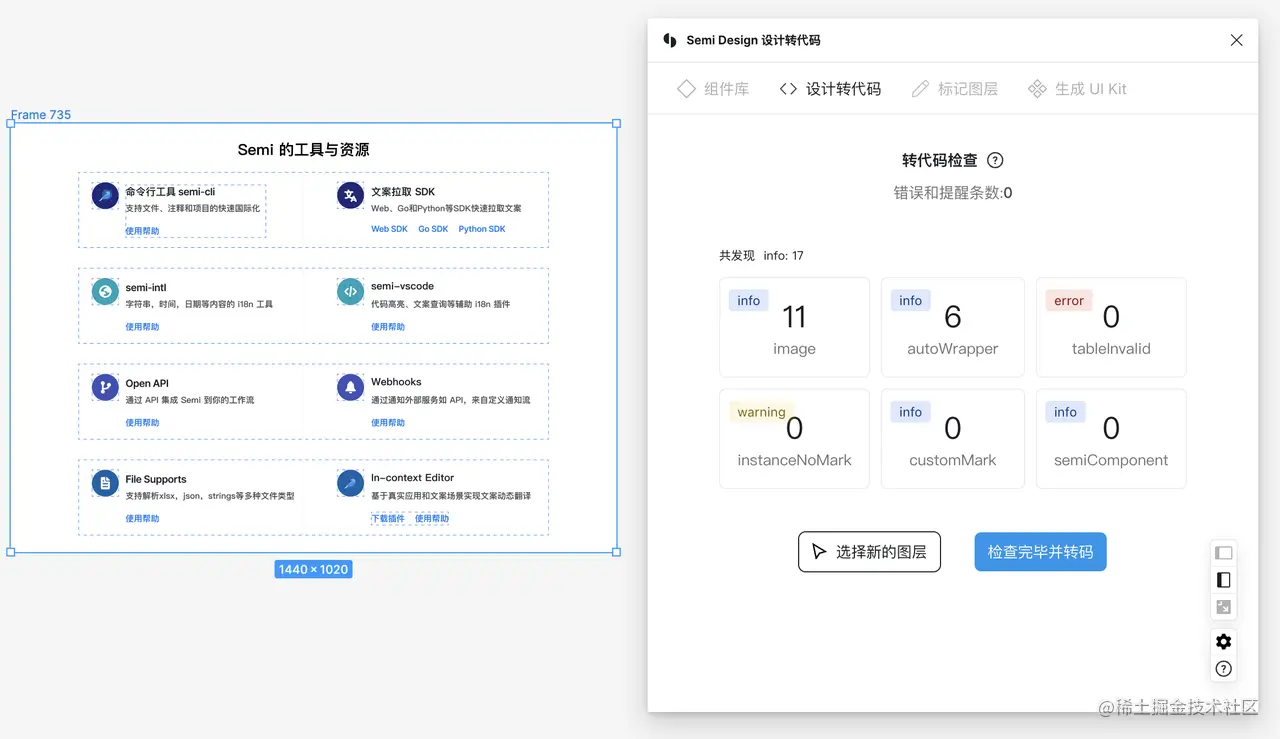The image size is (1280, 739).
Task: Click 使用帮助 link under semi-cli
Action: point(142,231)
